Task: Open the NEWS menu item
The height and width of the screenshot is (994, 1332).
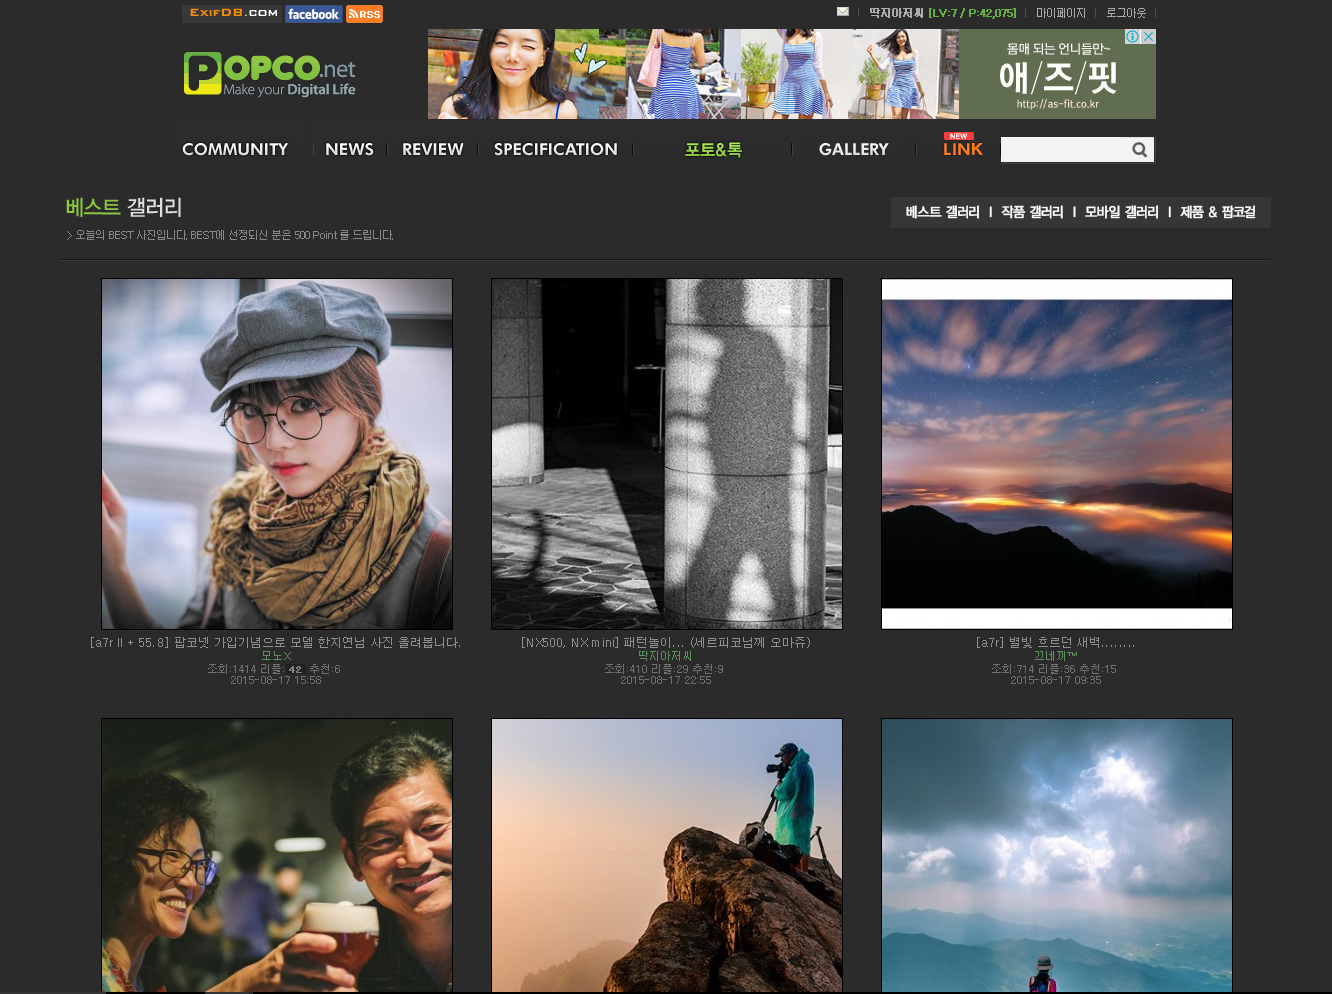Action: coord(349,149)
